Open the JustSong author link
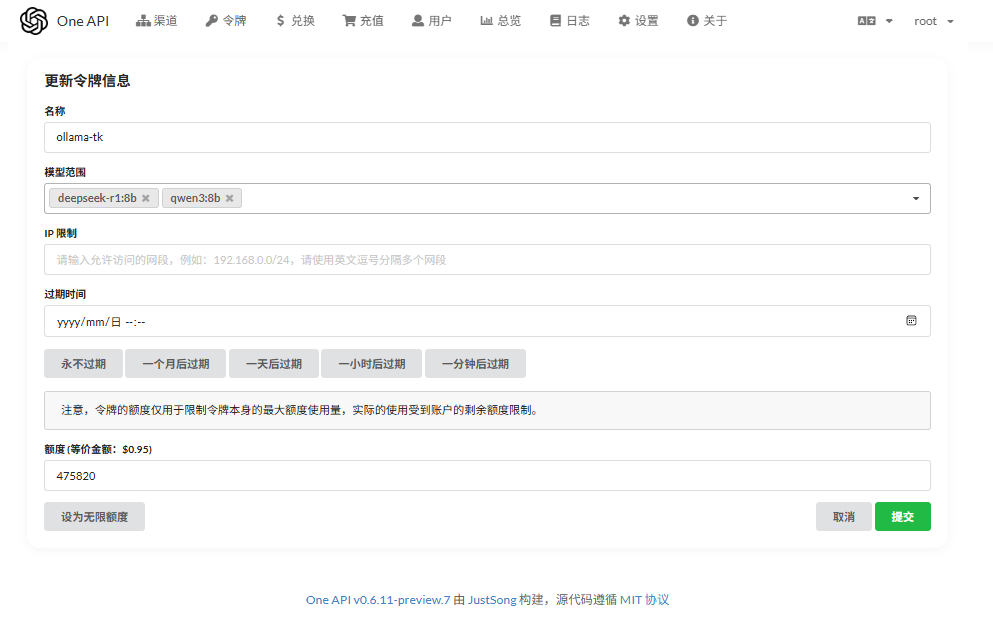Screen dimensions: 993x618 (492, 600)
